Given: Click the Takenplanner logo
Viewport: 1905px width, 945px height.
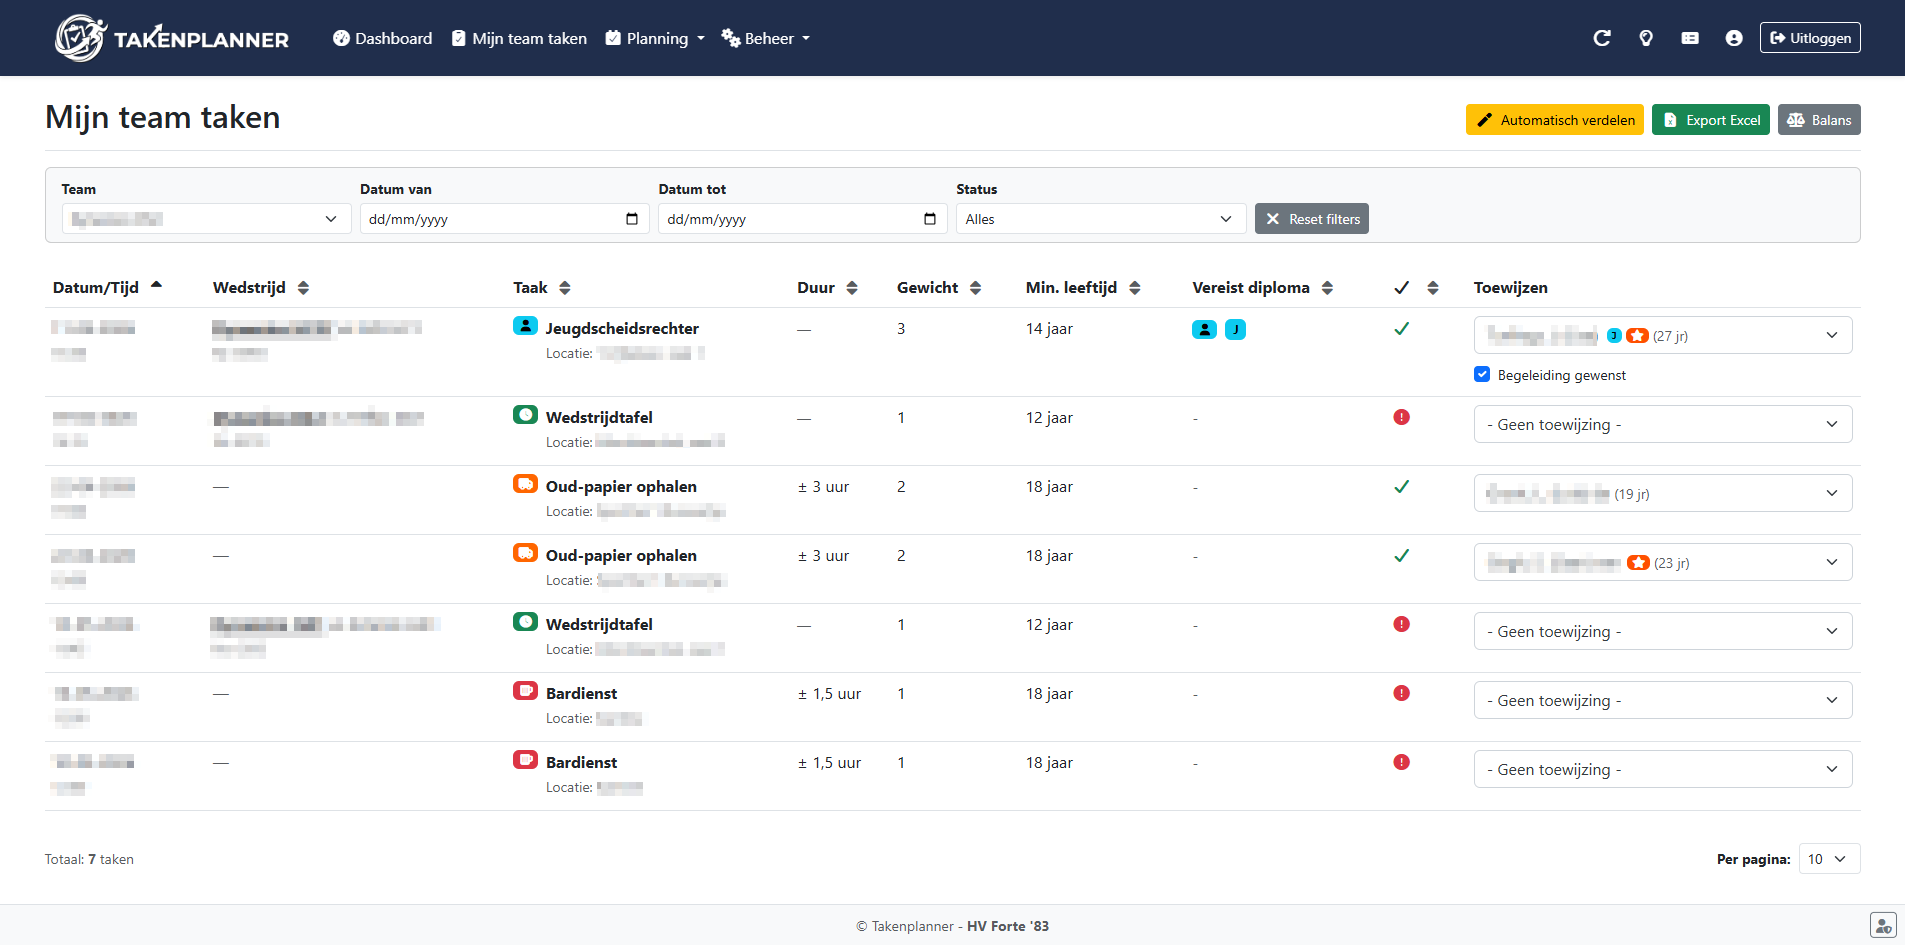Looking at the screenshot, I should click(172, 38).
